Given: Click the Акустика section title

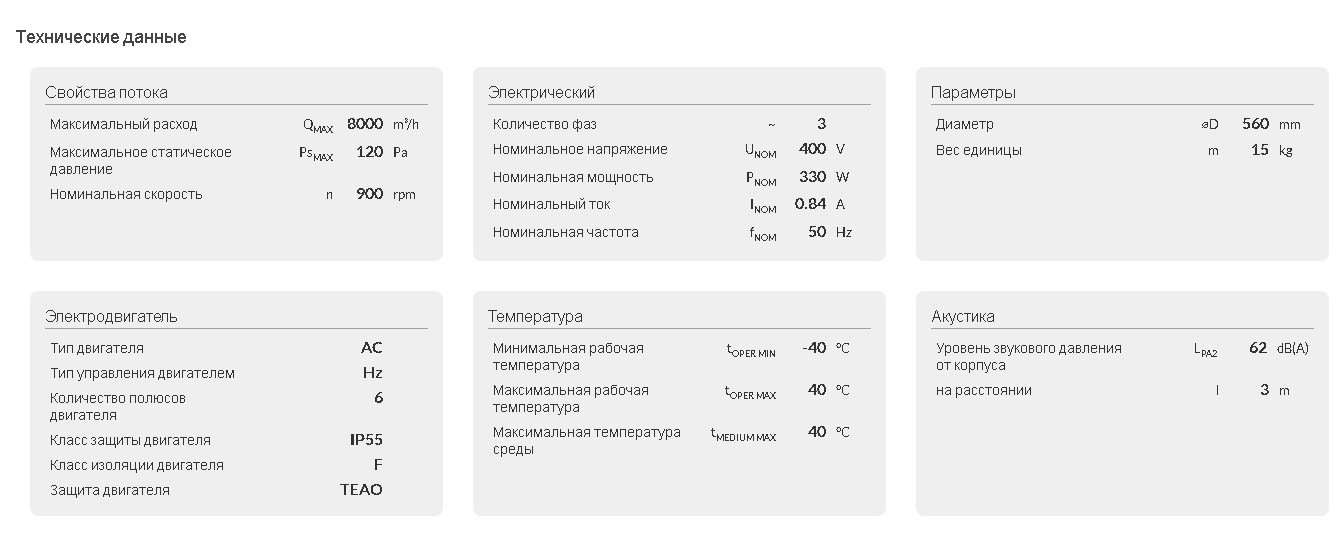Looking at the screenshot, I should pos(963,316).
